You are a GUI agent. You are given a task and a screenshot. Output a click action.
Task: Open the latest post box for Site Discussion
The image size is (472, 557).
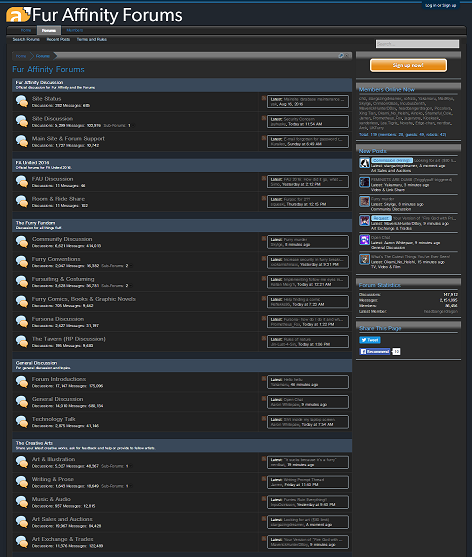pos(308,121)
